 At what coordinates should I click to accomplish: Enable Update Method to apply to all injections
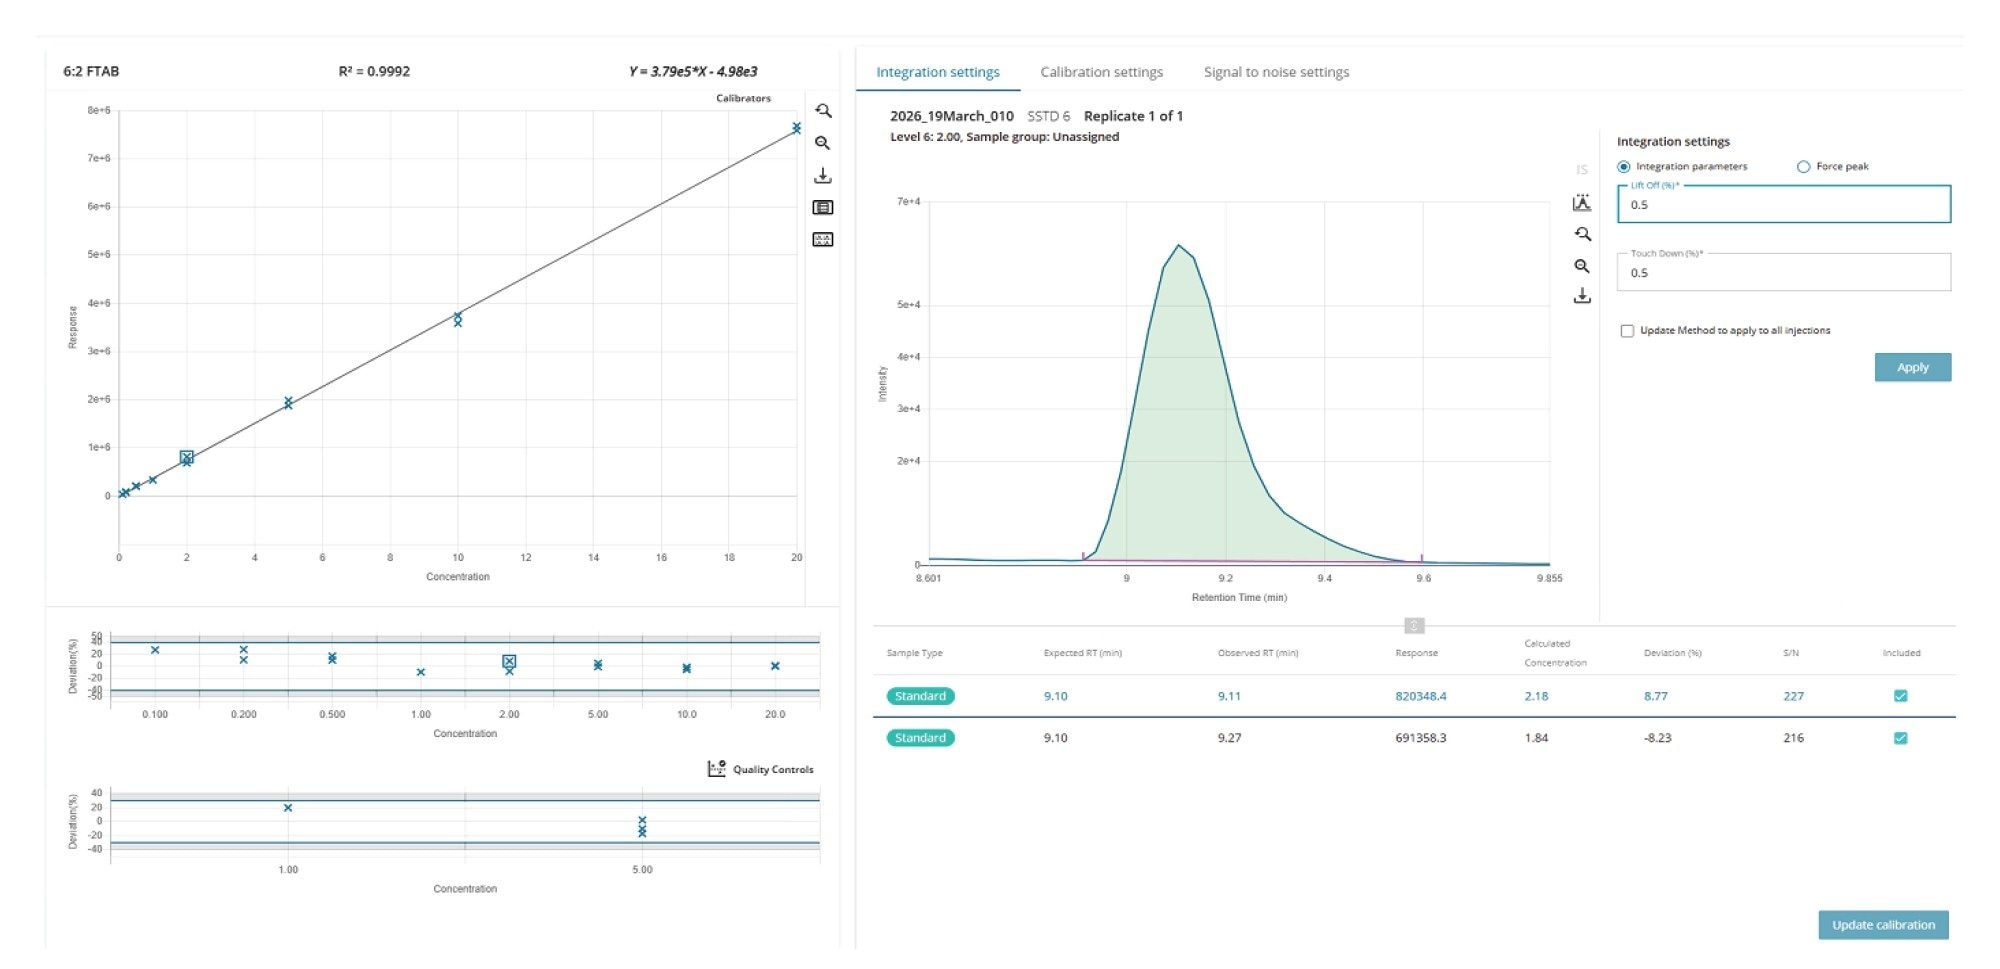(x=1627, y=331)
